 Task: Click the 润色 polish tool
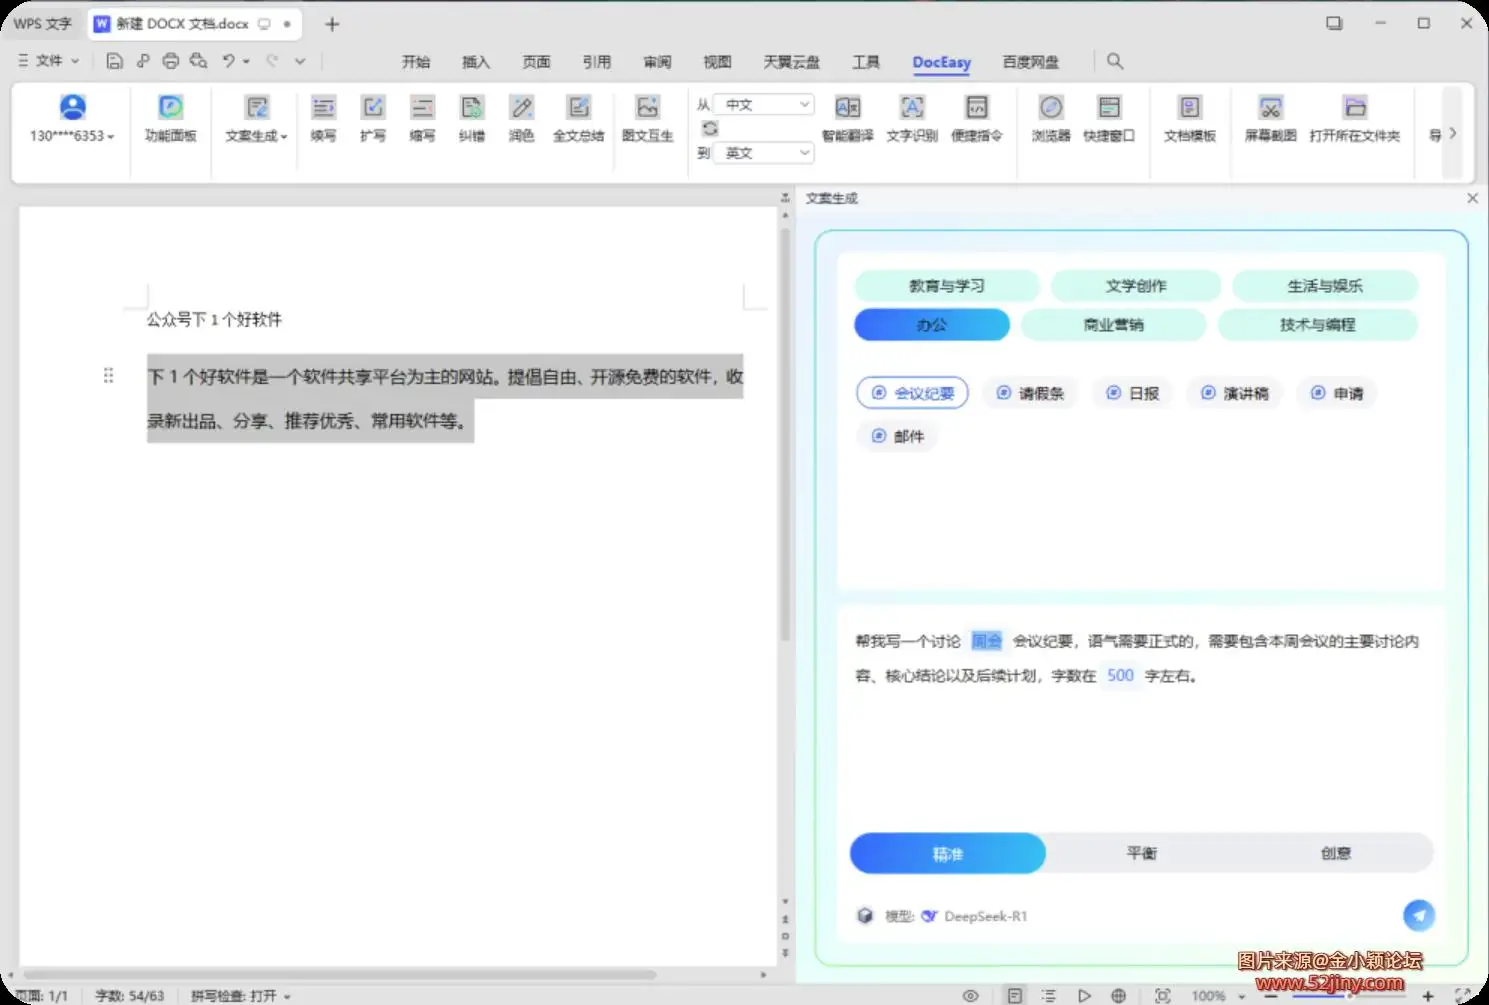click(x=521, y=118)
